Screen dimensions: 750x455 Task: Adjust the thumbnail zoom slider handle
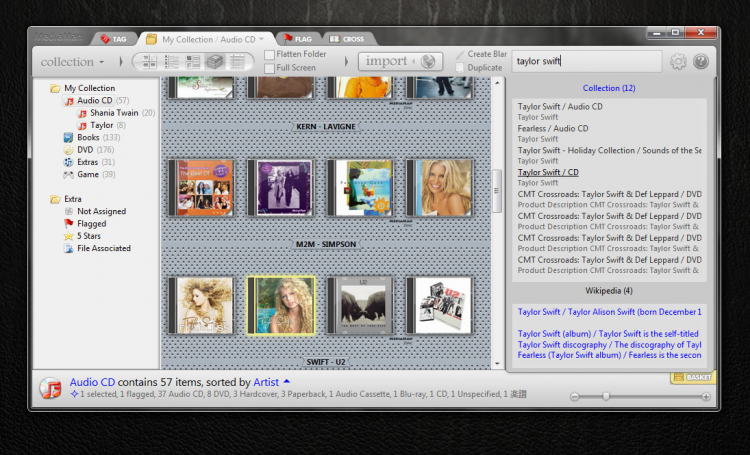(x=606, y=396)
